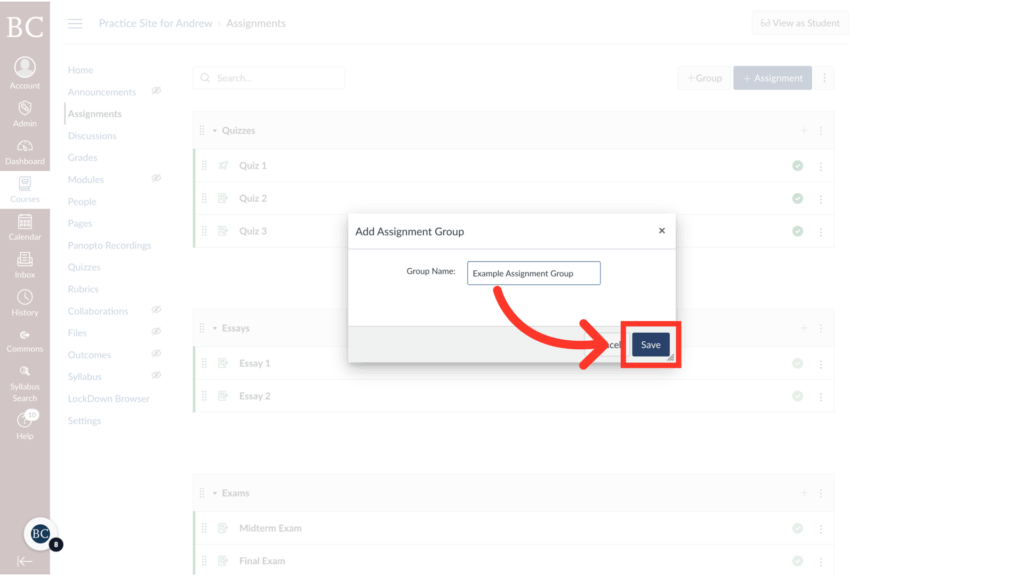1024x576 pixels.
Task: Click inside the Group Name input field
Action: pos(533,273)
